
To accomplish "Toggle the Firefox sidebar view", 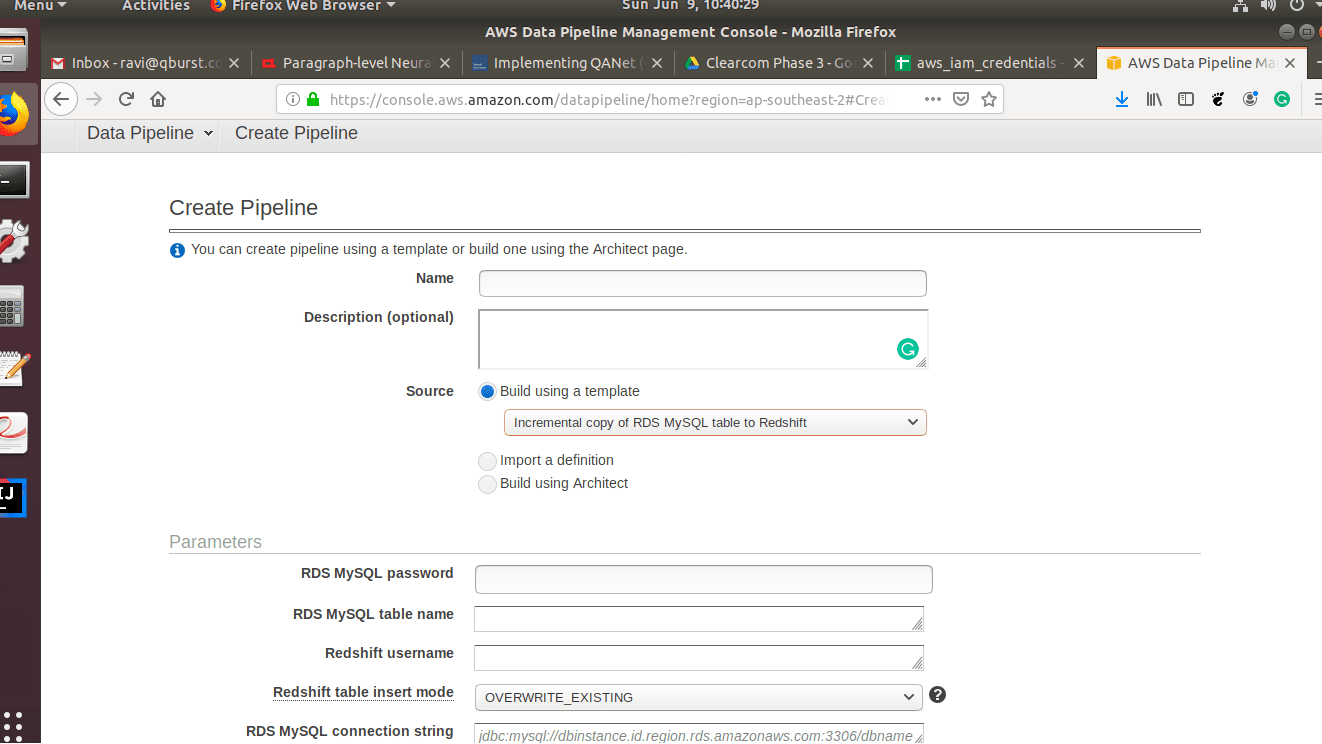I will pyautogui.click(x=1186, y=99).
